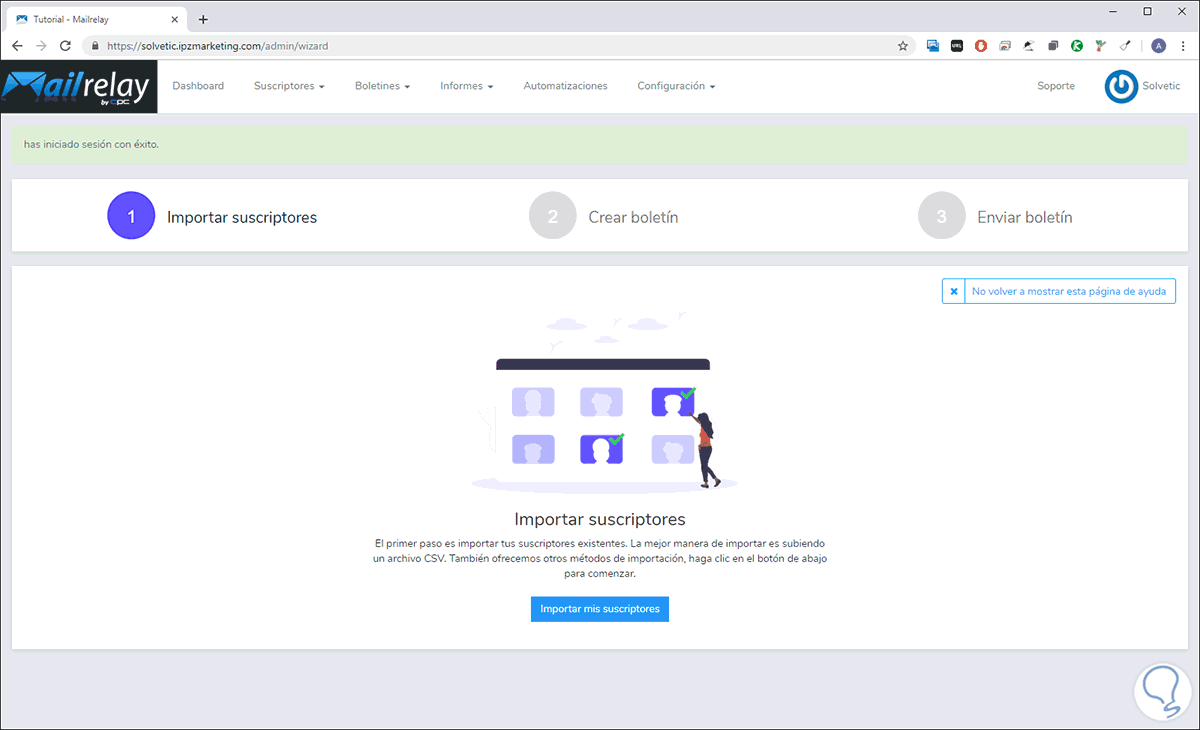Open the blue screens extension icon
1200x730 pixels.
click(933, 46)
